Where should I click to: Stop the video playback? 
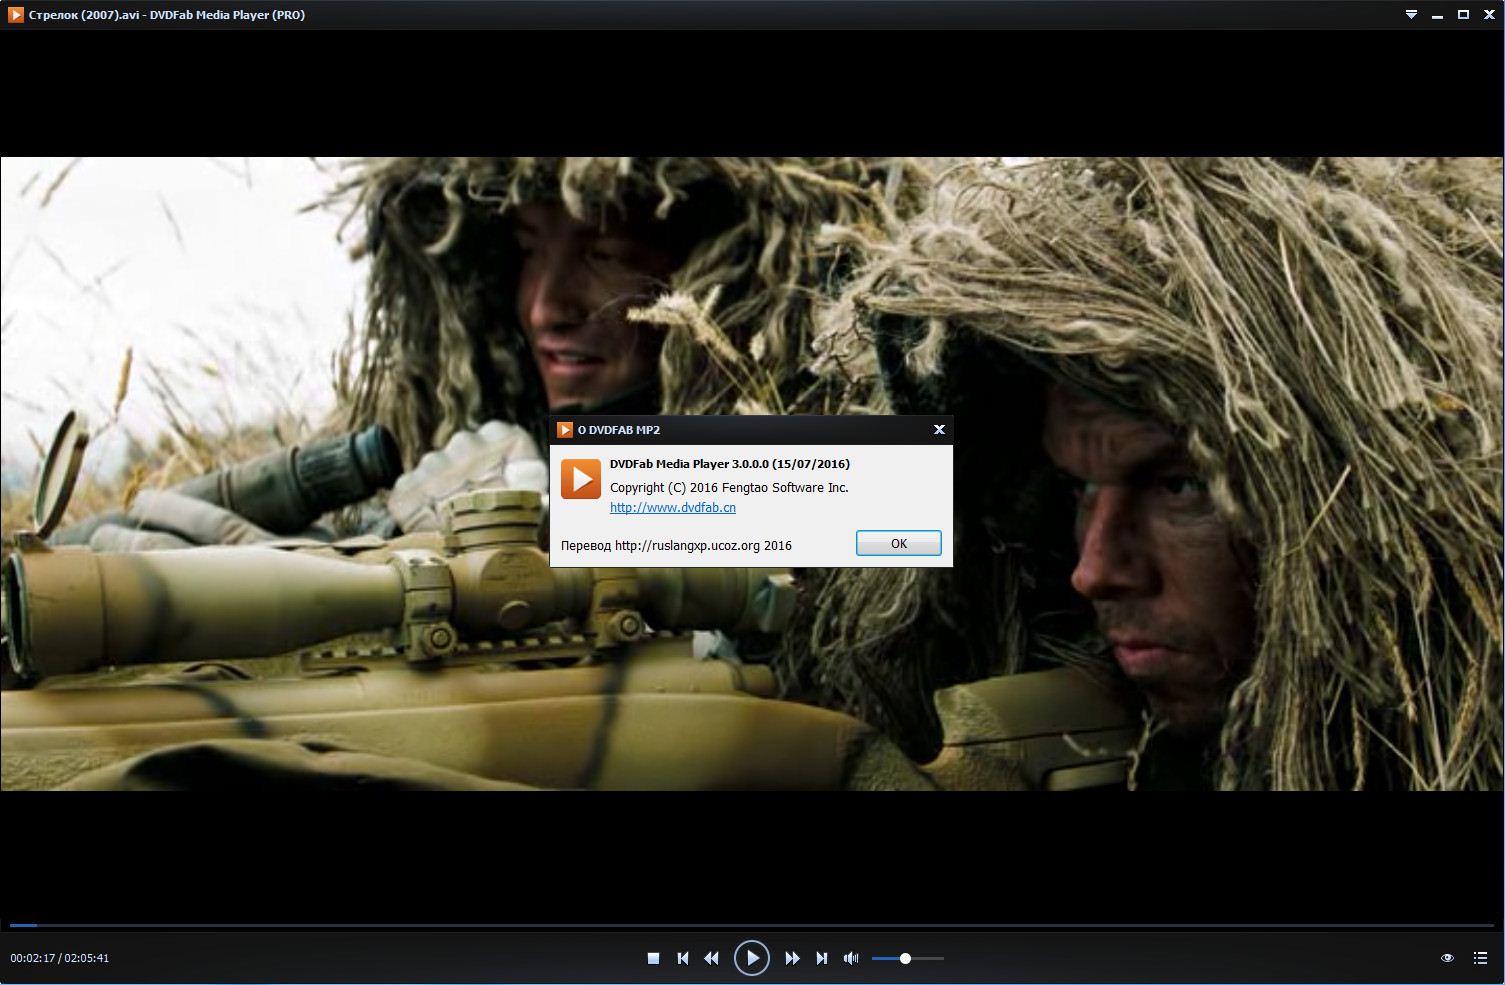653,958
